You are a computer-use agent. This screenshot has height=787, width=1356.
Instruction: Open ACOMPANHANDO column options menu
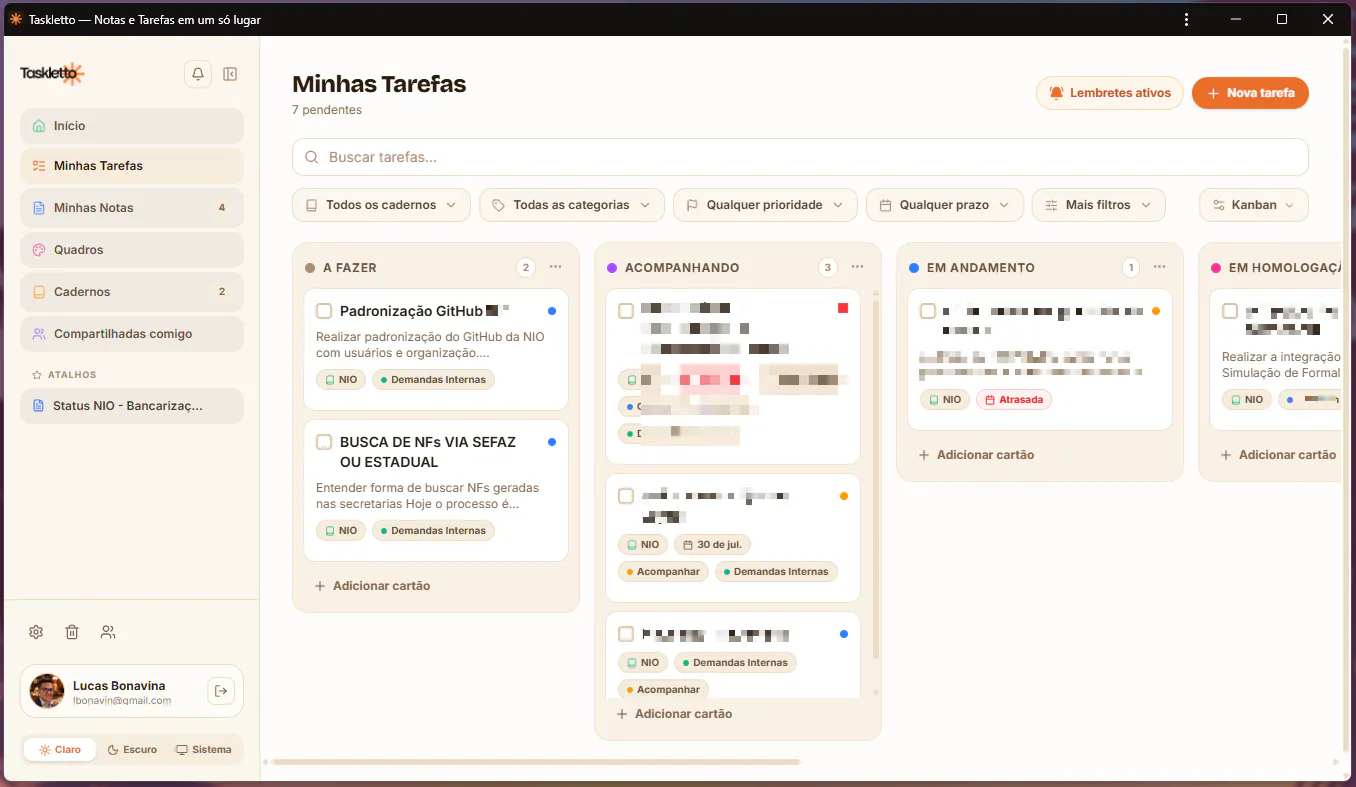click(857, 267)
